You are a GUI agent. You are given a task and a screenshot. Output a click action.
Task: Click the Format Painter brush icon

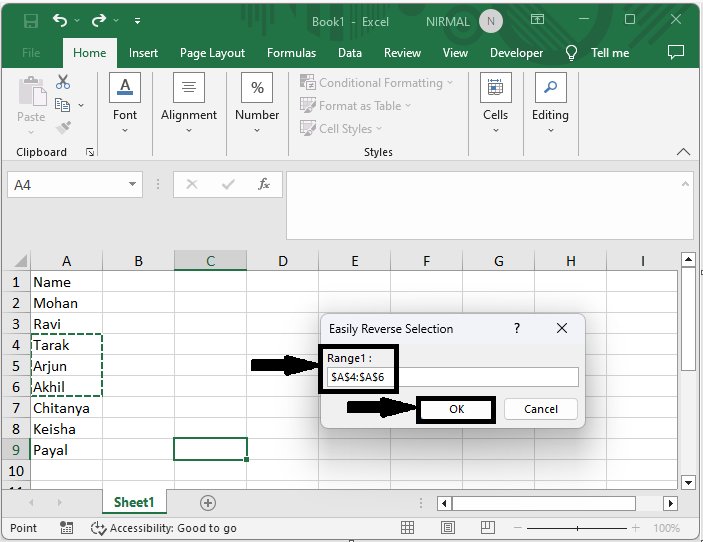63,127
